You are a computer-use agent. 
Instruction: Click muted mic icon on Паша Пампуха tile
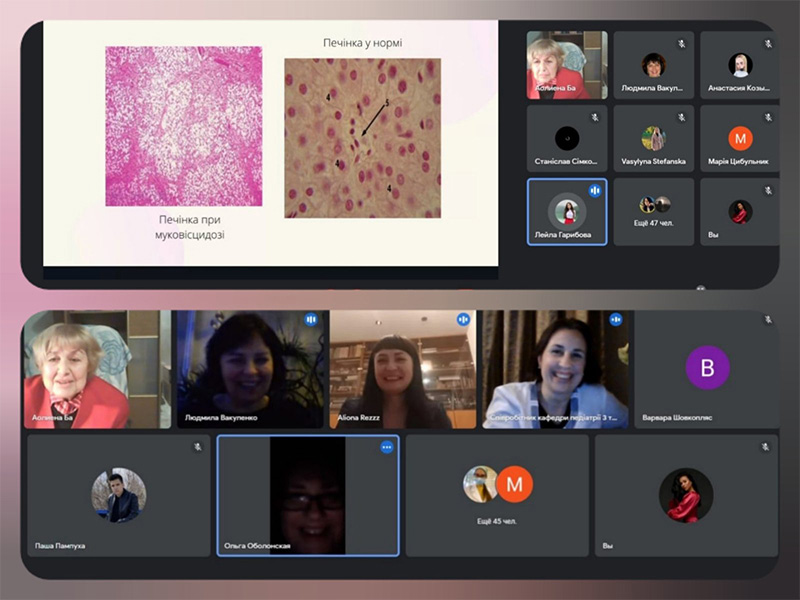point(197,447)
